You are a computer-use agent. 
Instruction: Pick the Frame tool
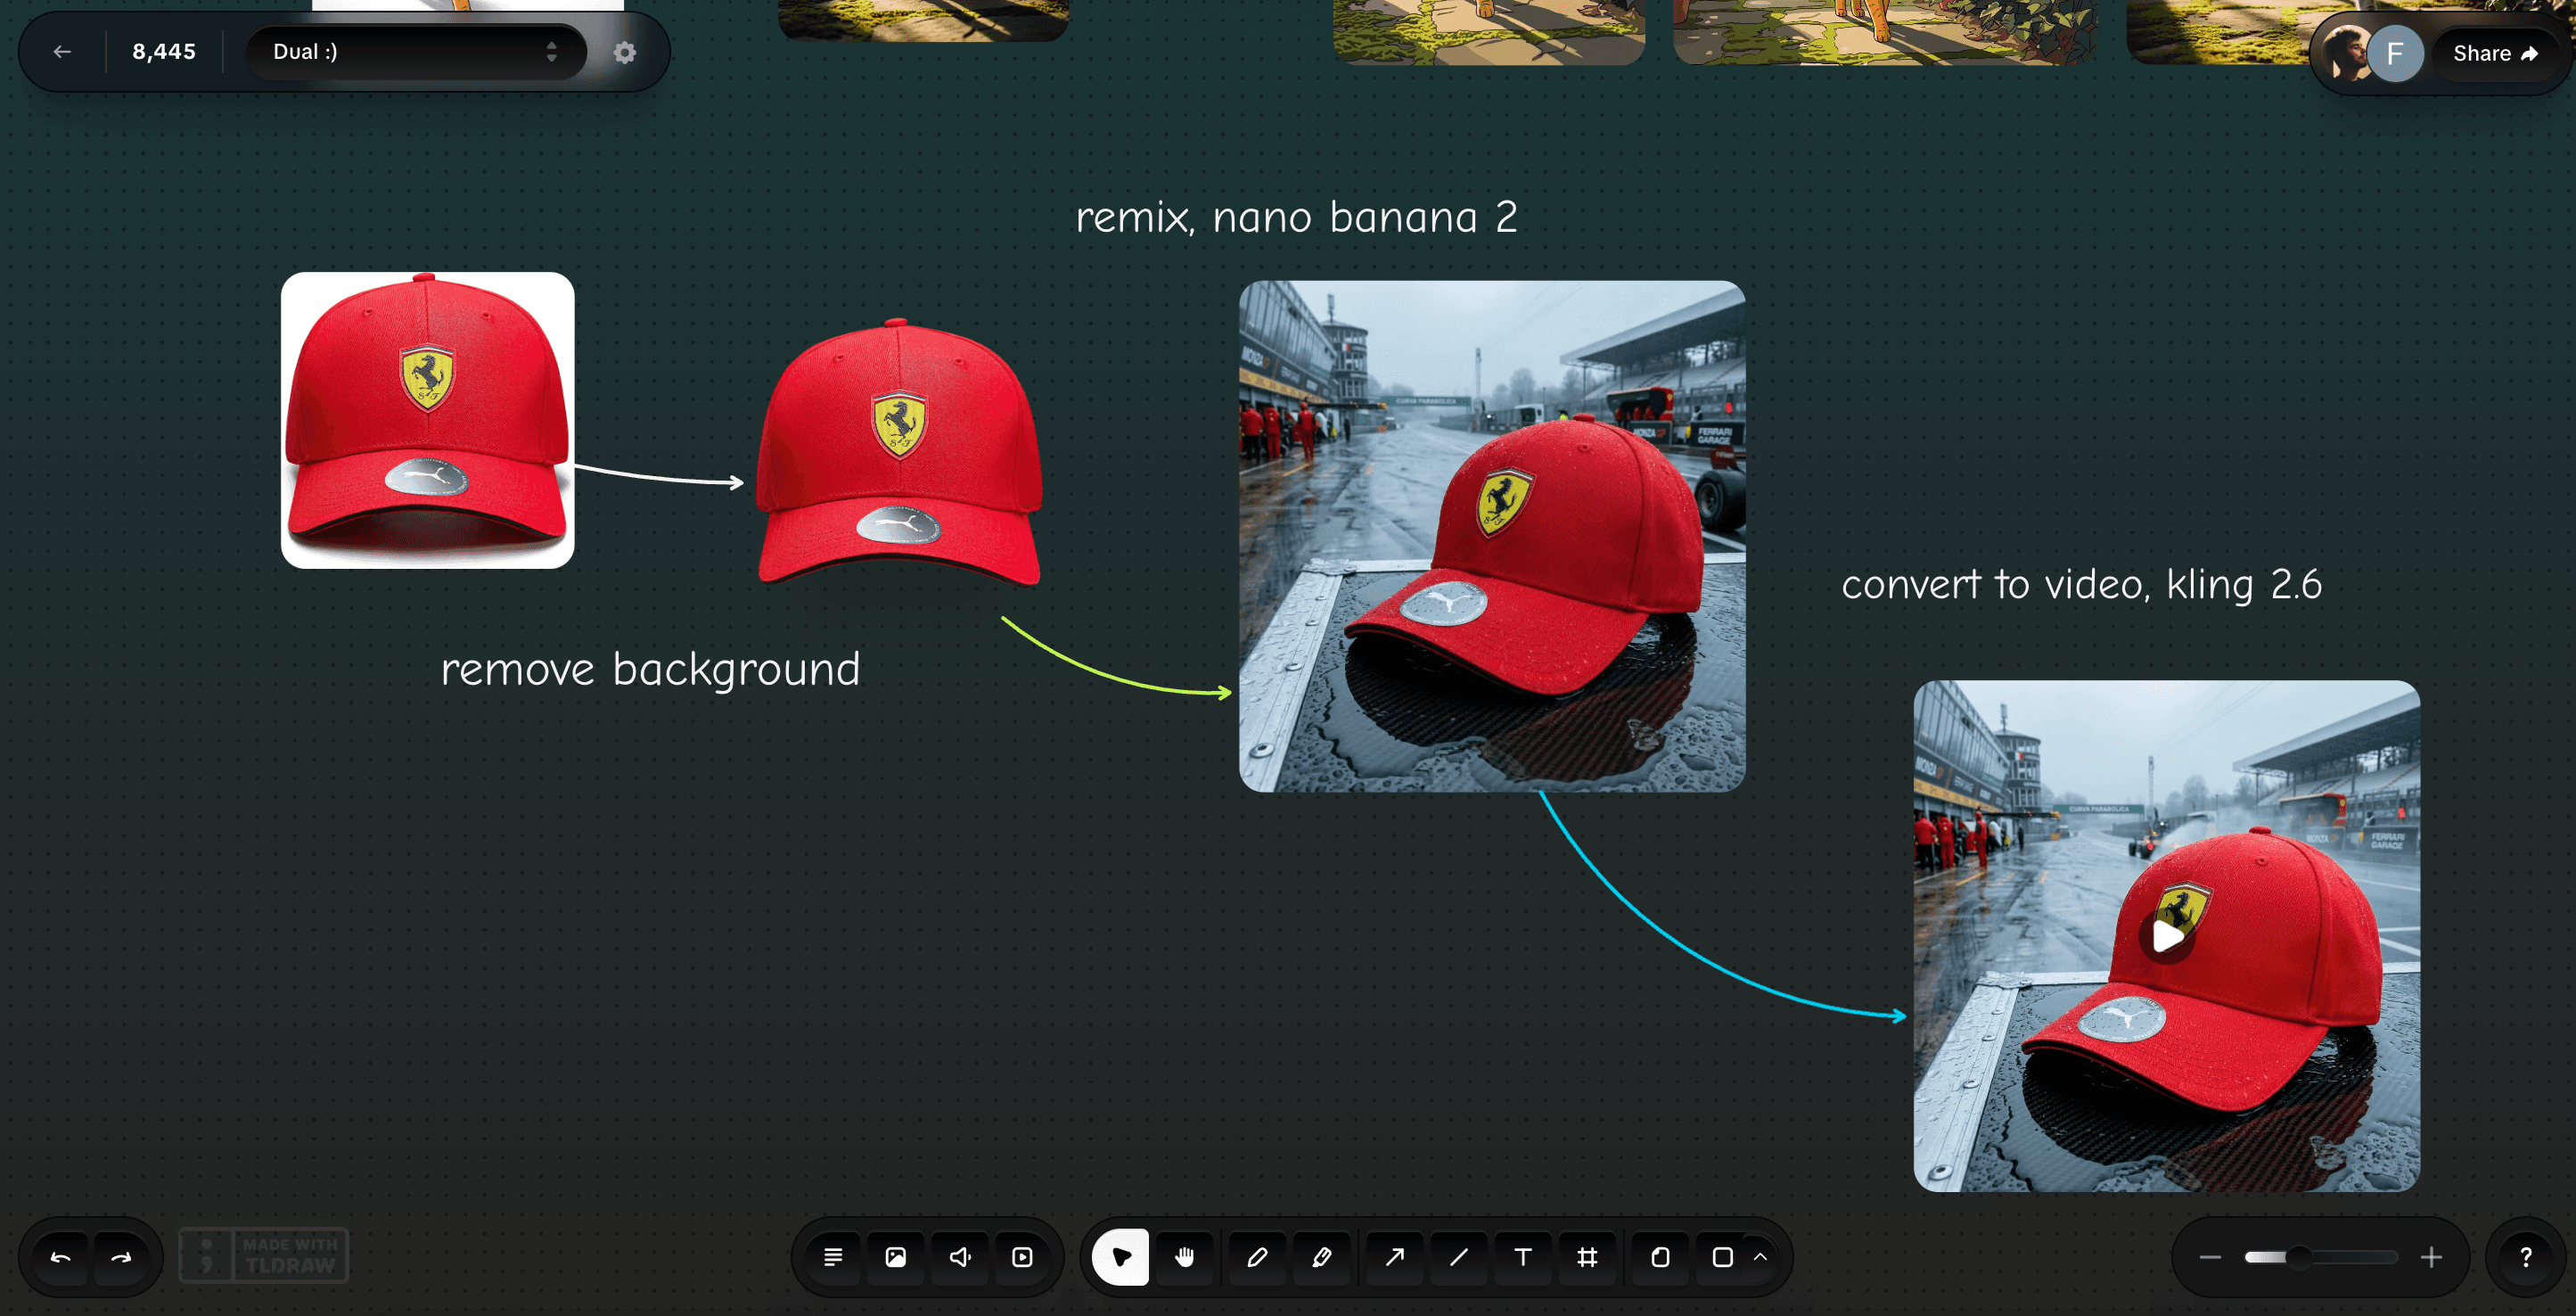pyautogui.click(x=1587, y=1257)
